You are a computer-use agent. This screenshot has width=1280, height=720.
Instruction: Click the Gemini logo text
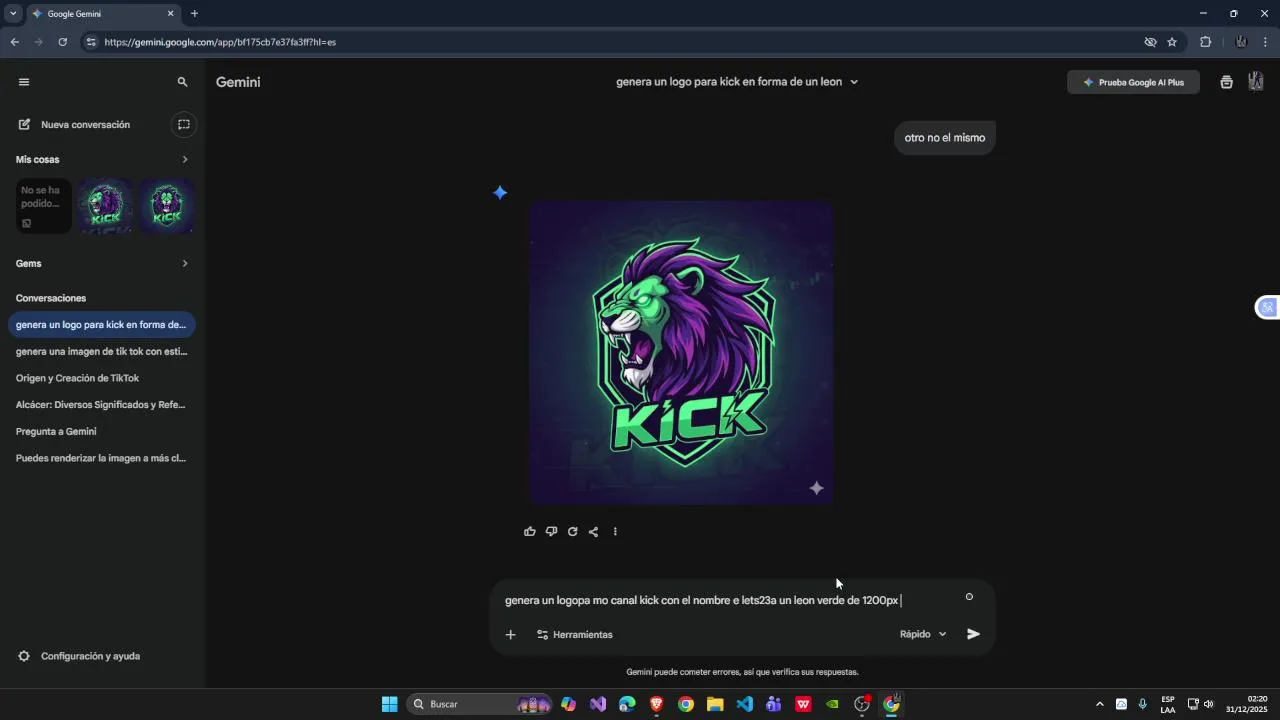click(x=238, y=82)
